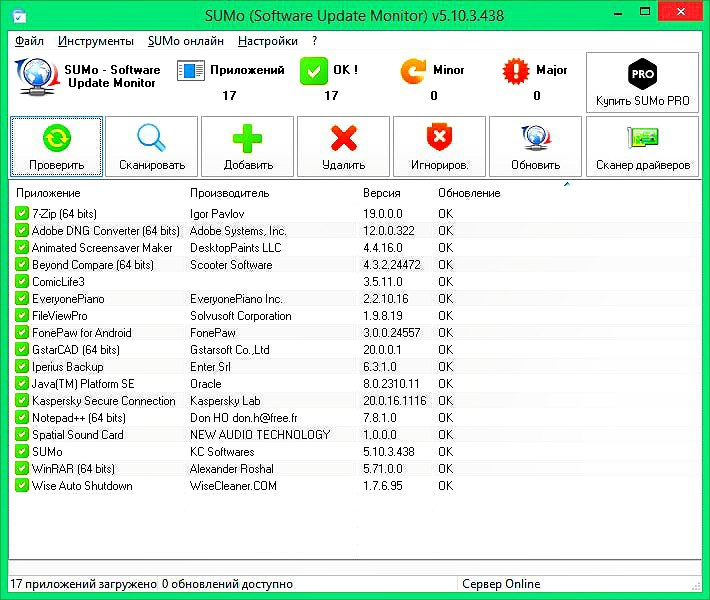Click the status icon for Iperius Backup
Screen dimensions: 710x600
click(x=22, y=366)
